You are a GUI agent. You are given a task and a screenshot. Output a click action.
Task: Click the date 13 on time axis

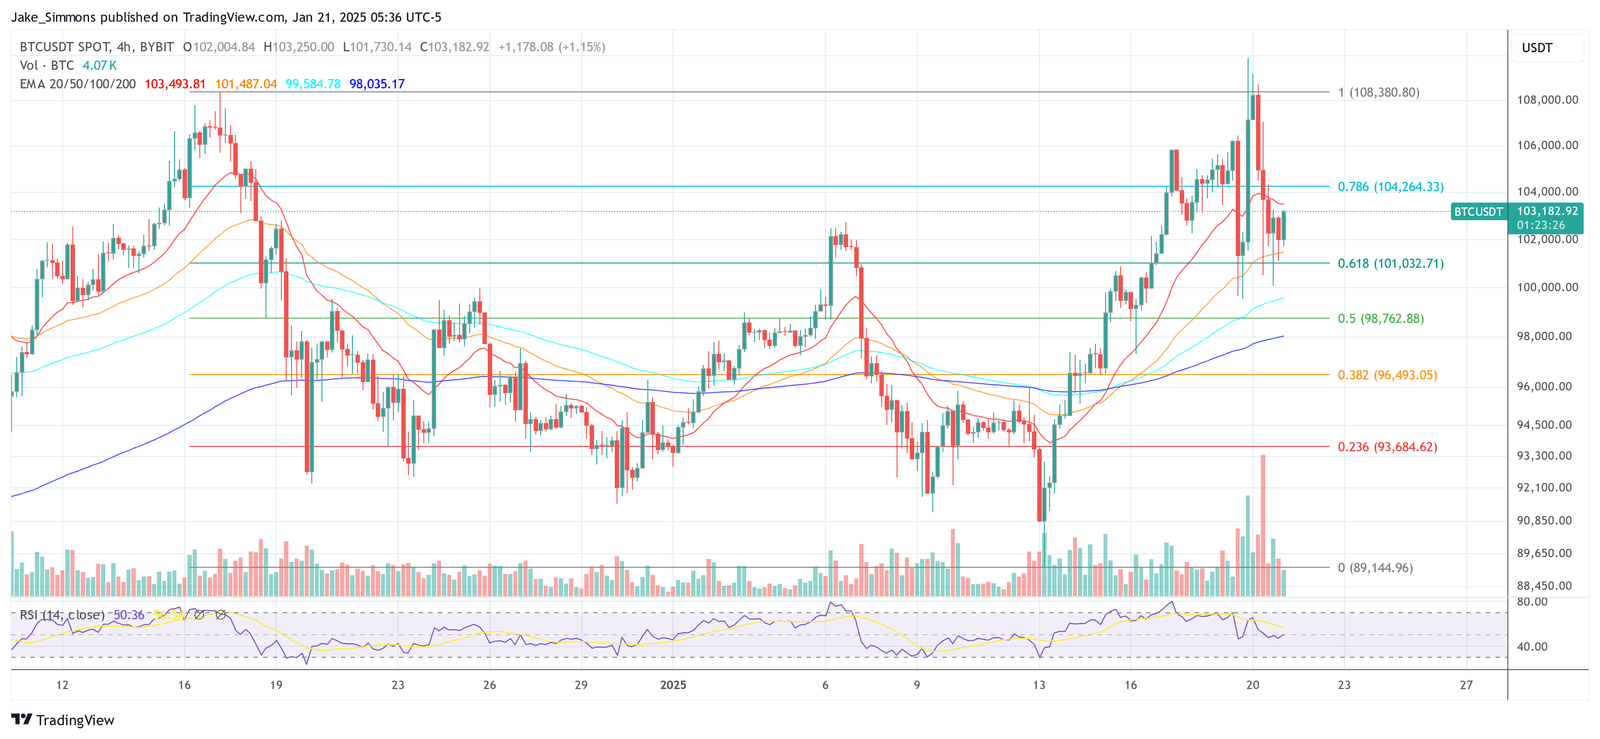pos(1039,685)
